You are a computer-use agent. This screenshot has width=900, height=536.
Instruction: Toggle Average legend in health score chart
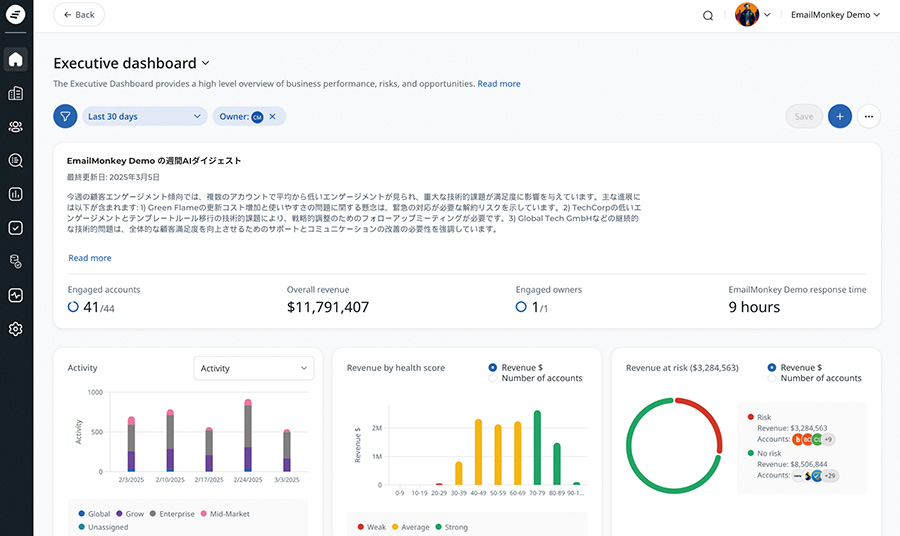410,527
